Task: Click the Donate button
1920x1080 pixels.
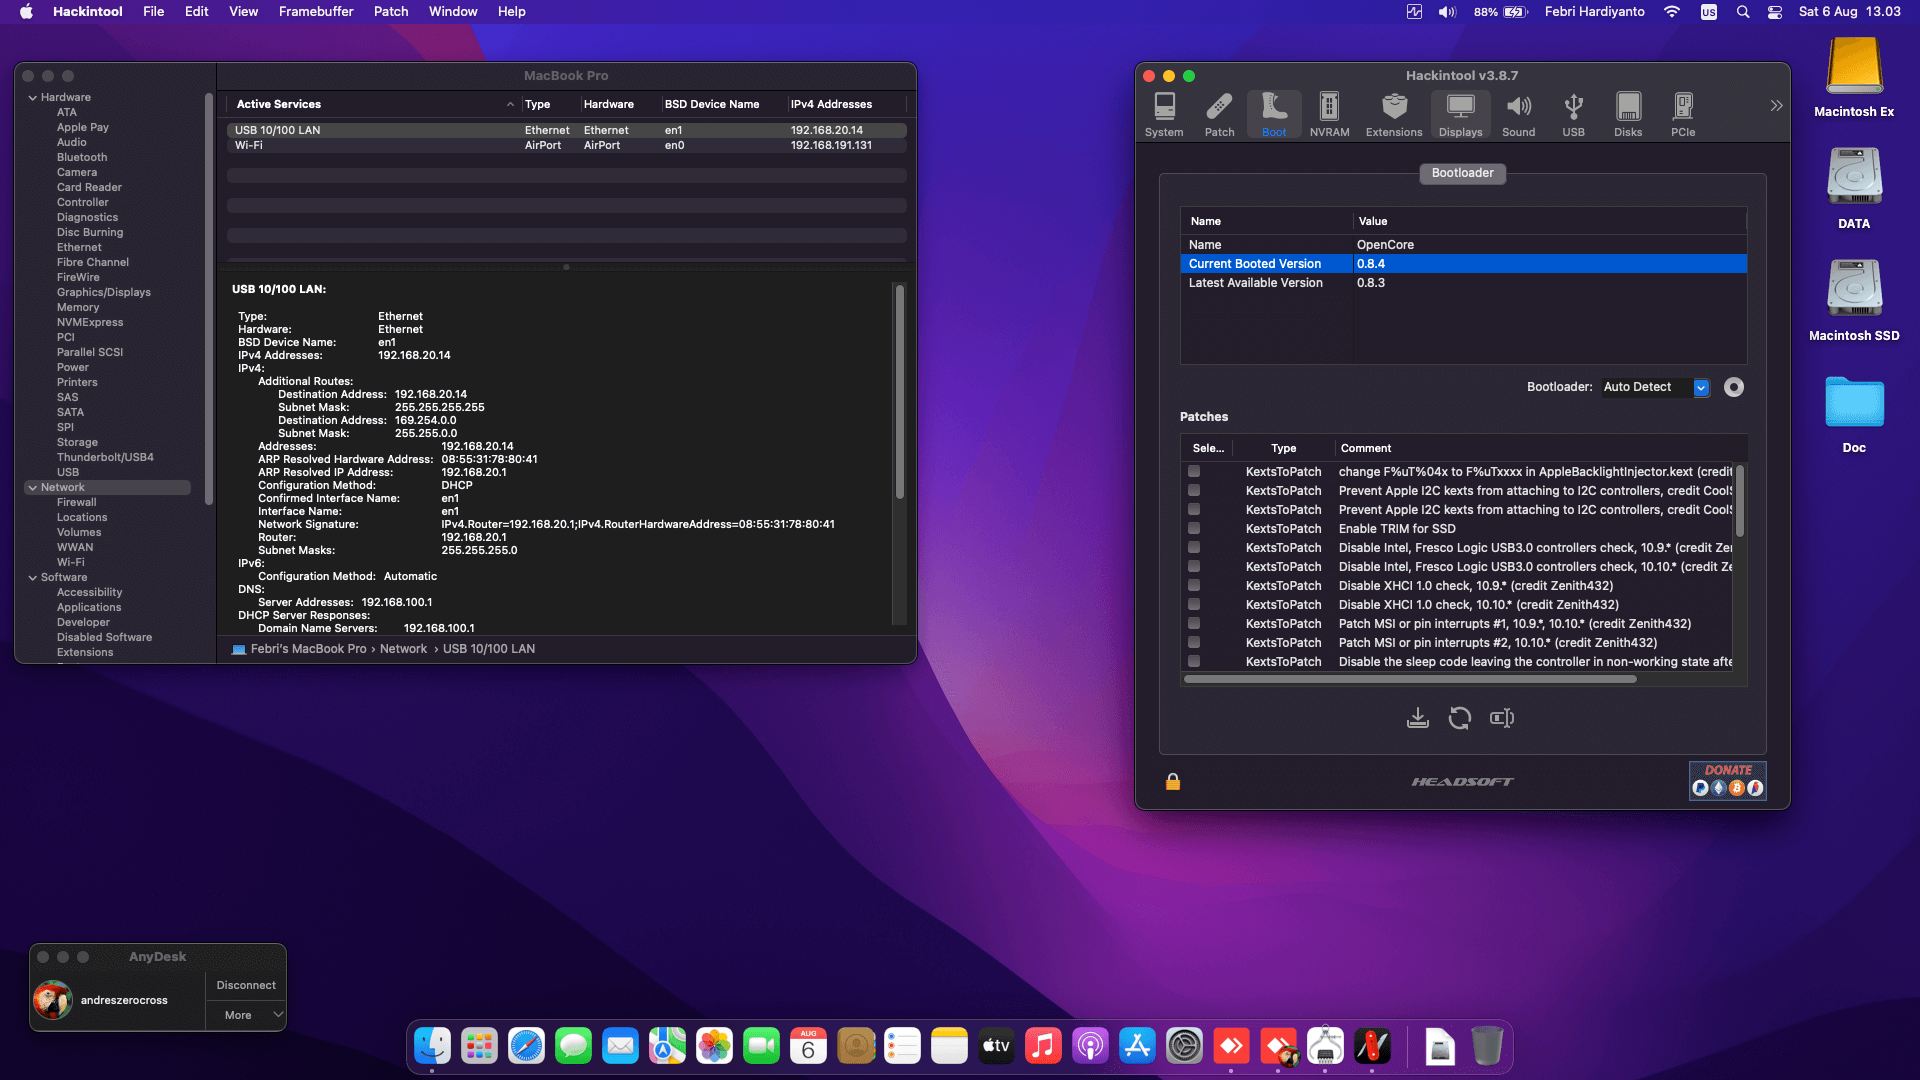Action: pyautogui.click(x=1727, y=780)
